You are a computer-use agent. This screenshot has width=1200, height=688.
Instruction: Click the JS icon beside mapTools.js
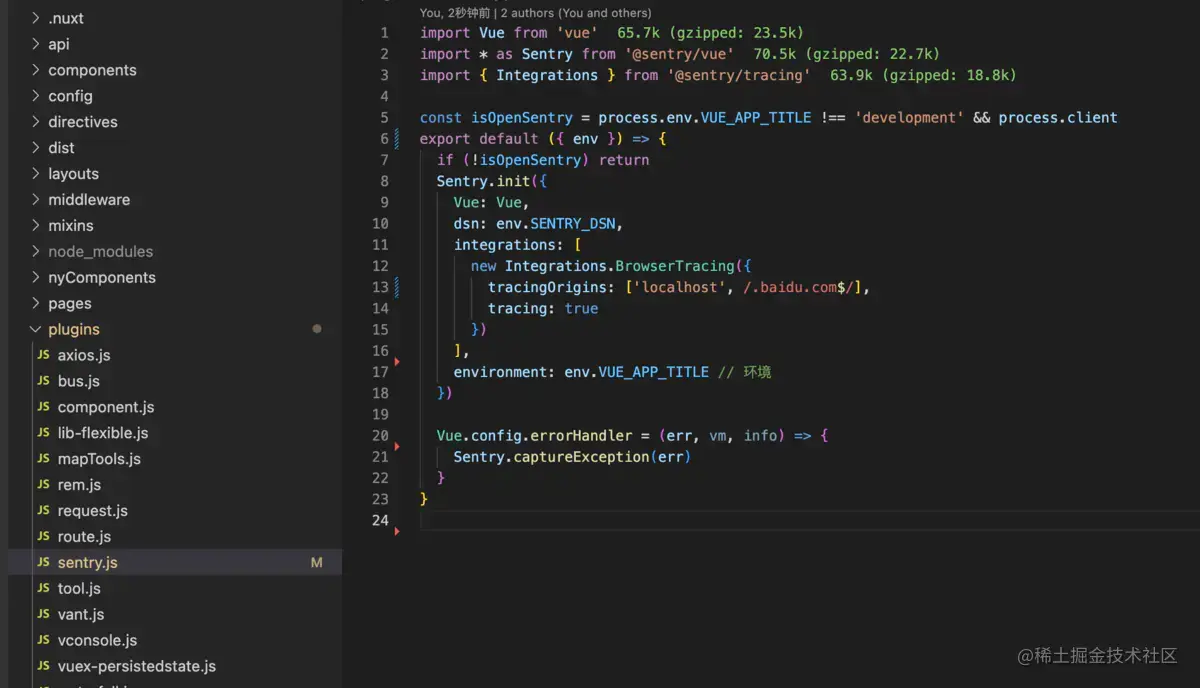coord(43,459)
